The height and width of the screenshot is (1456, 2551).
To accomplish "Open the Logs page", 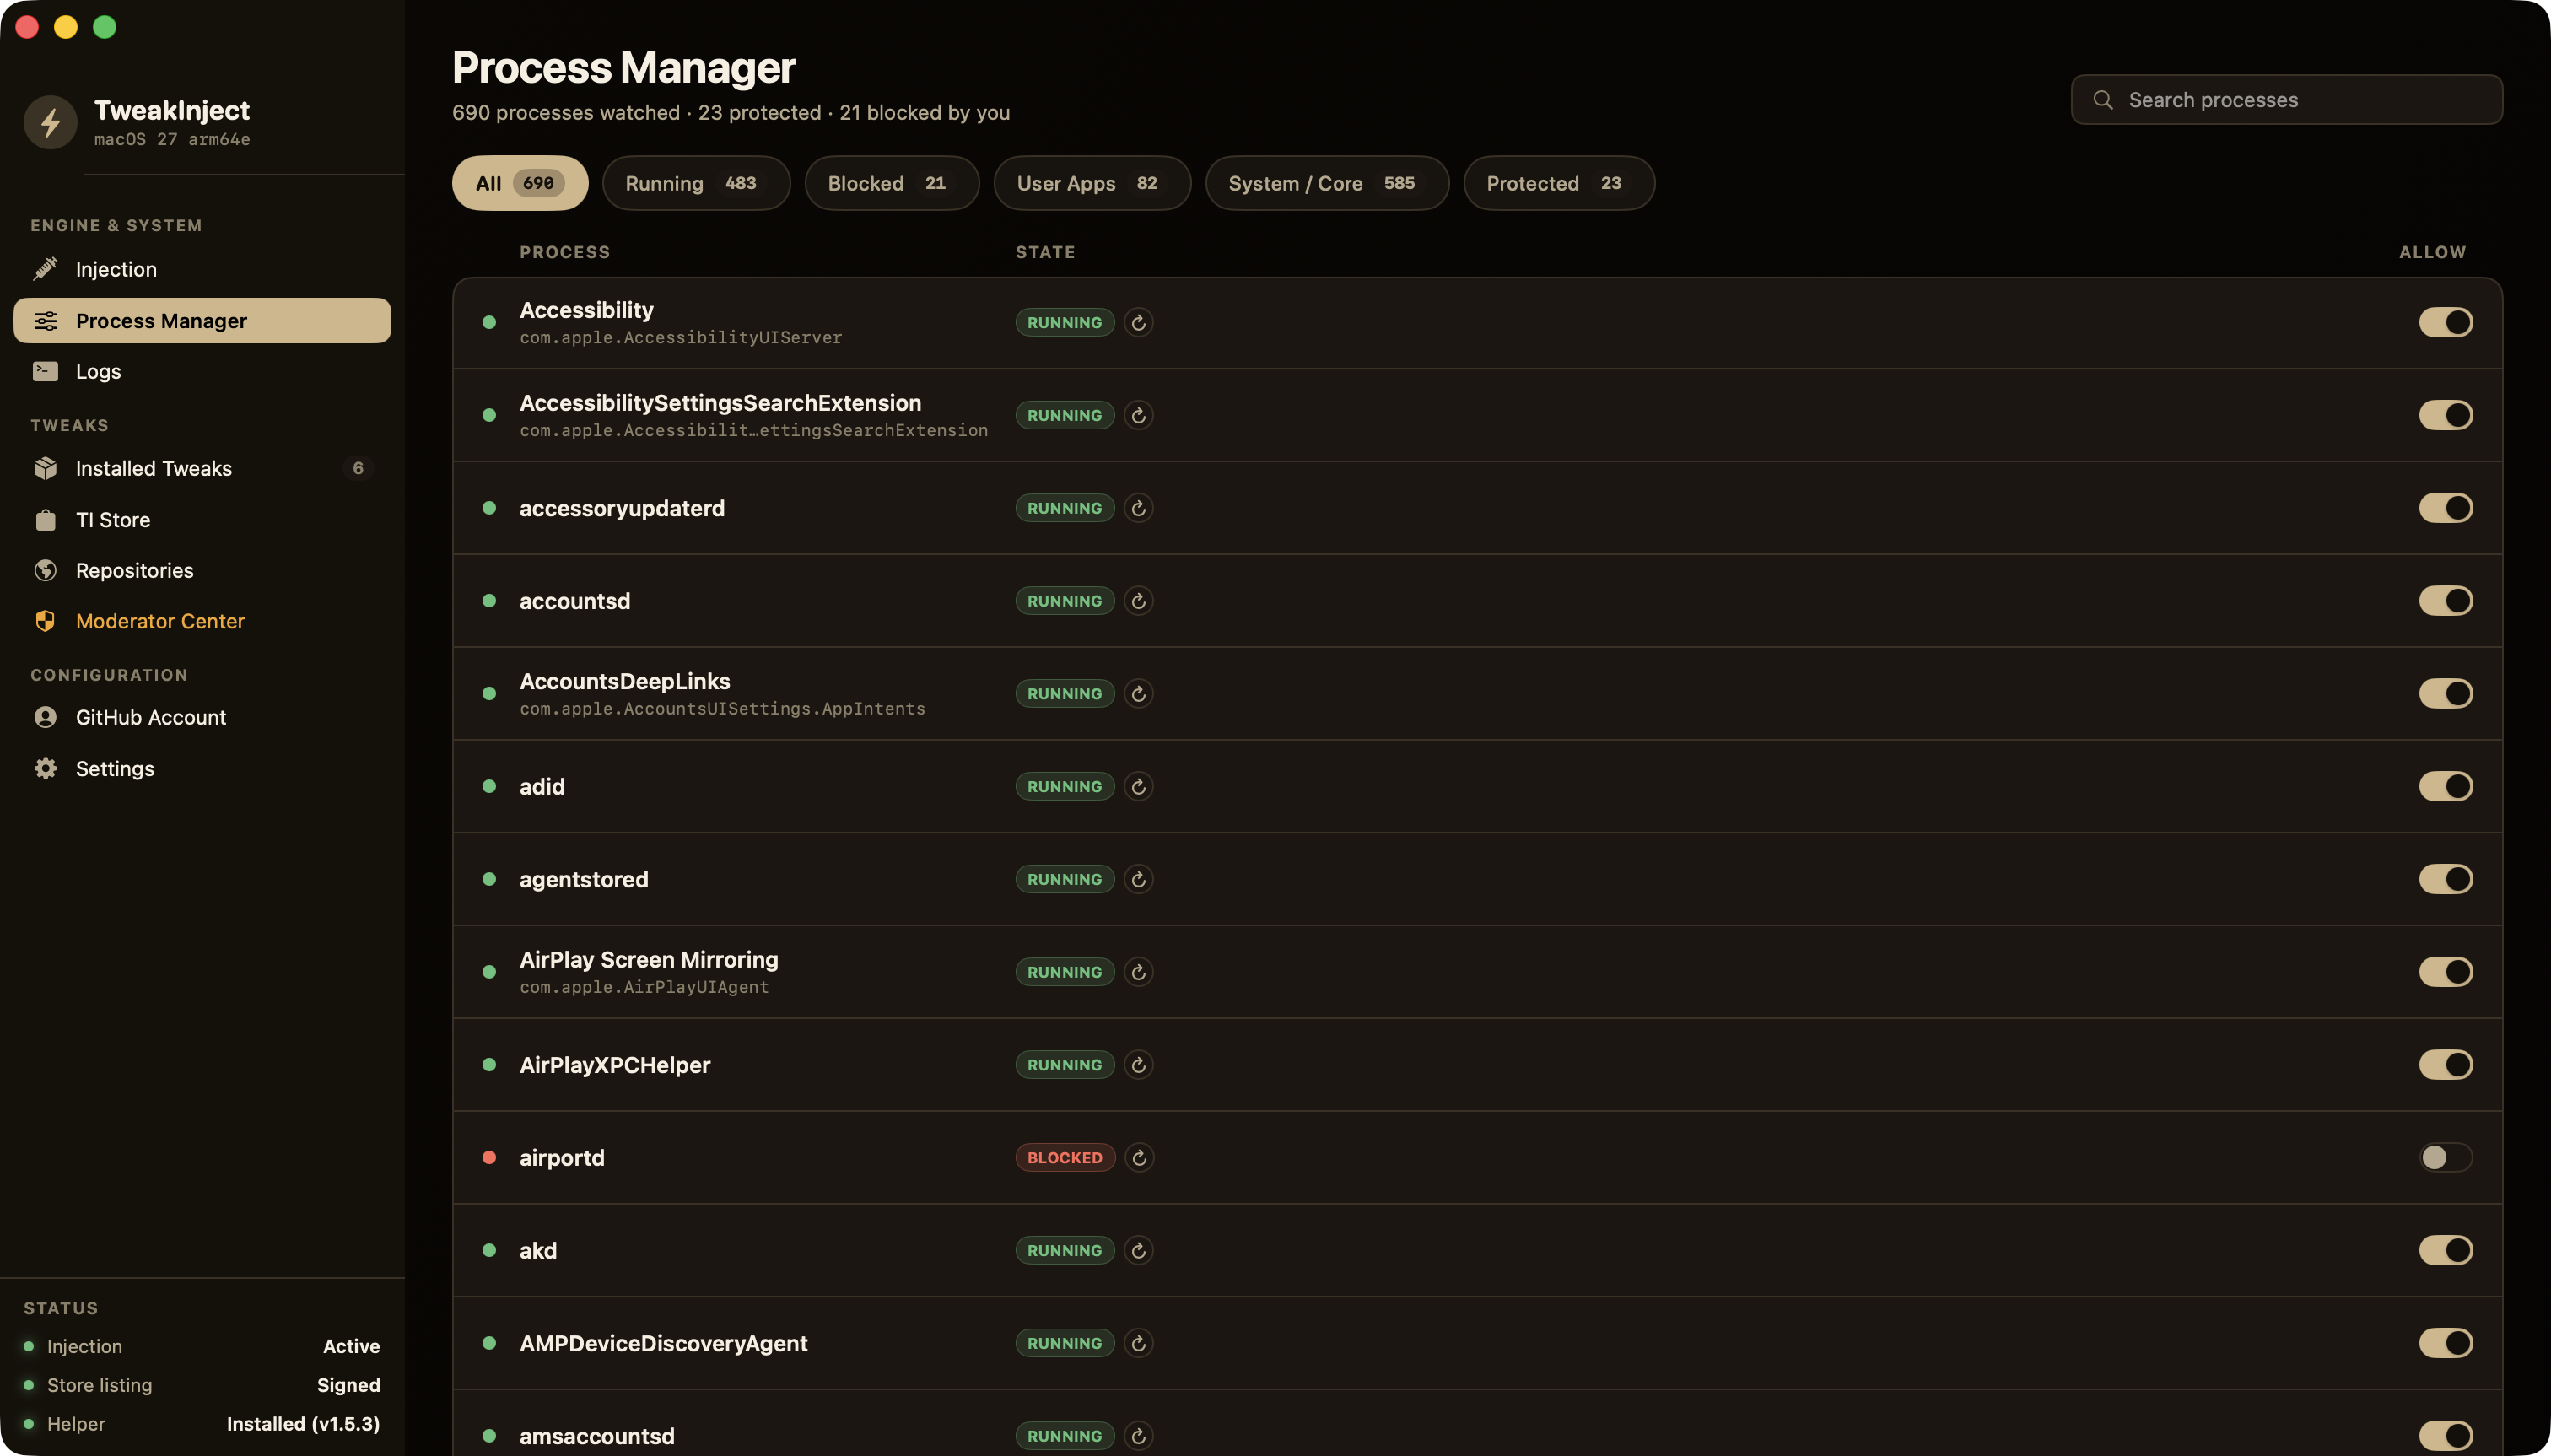I will (202, 371).
